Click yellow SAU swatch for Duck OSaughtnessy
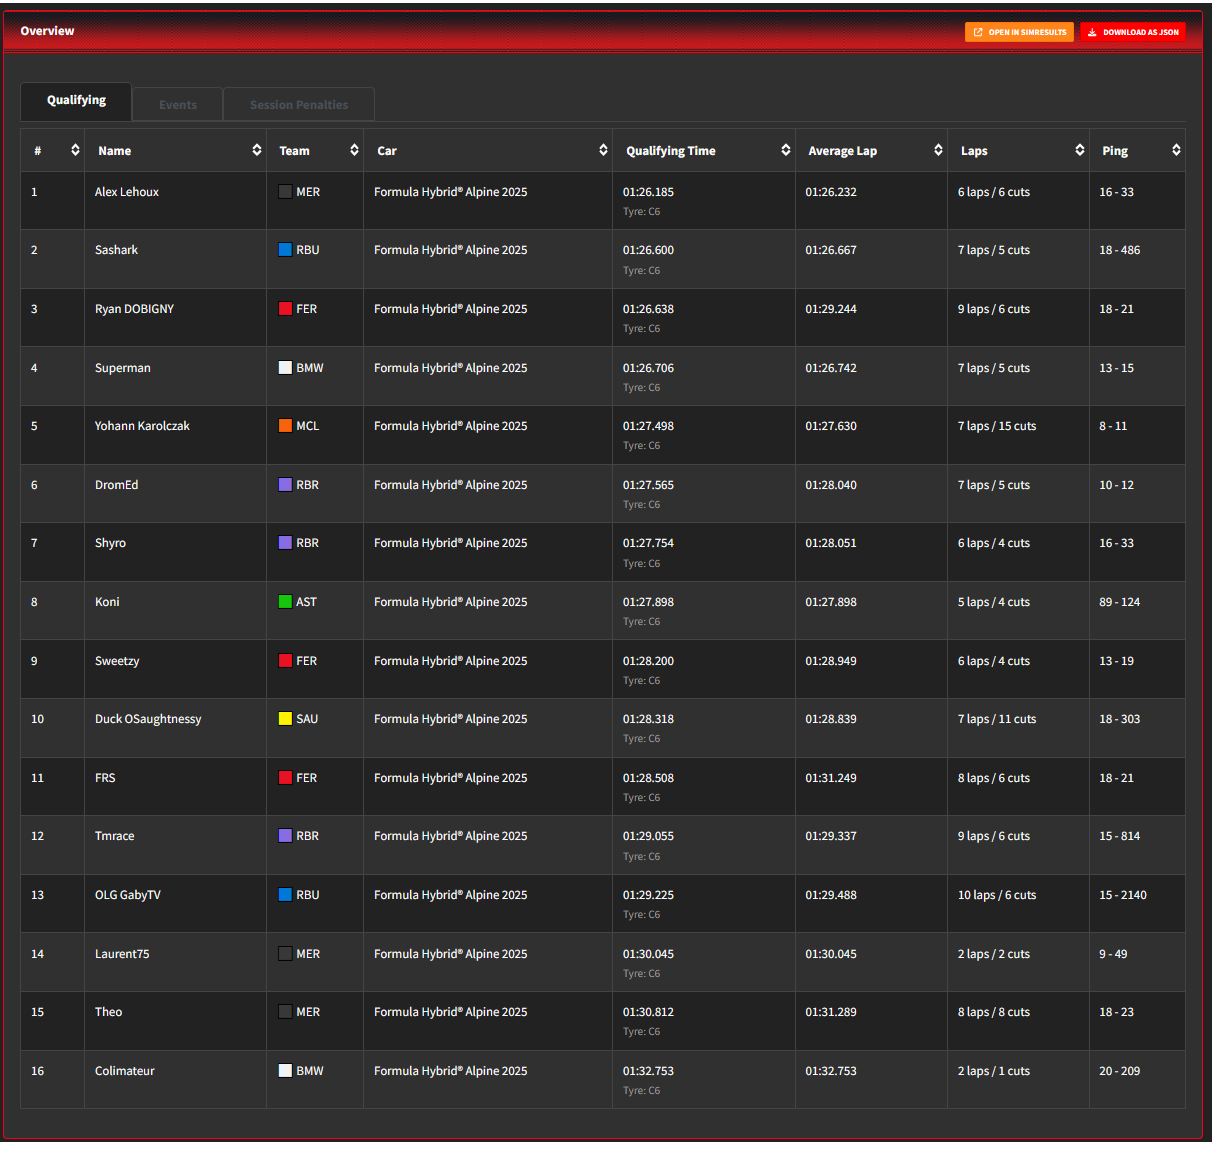1212x1154 pixels. [x=285, y=719]
